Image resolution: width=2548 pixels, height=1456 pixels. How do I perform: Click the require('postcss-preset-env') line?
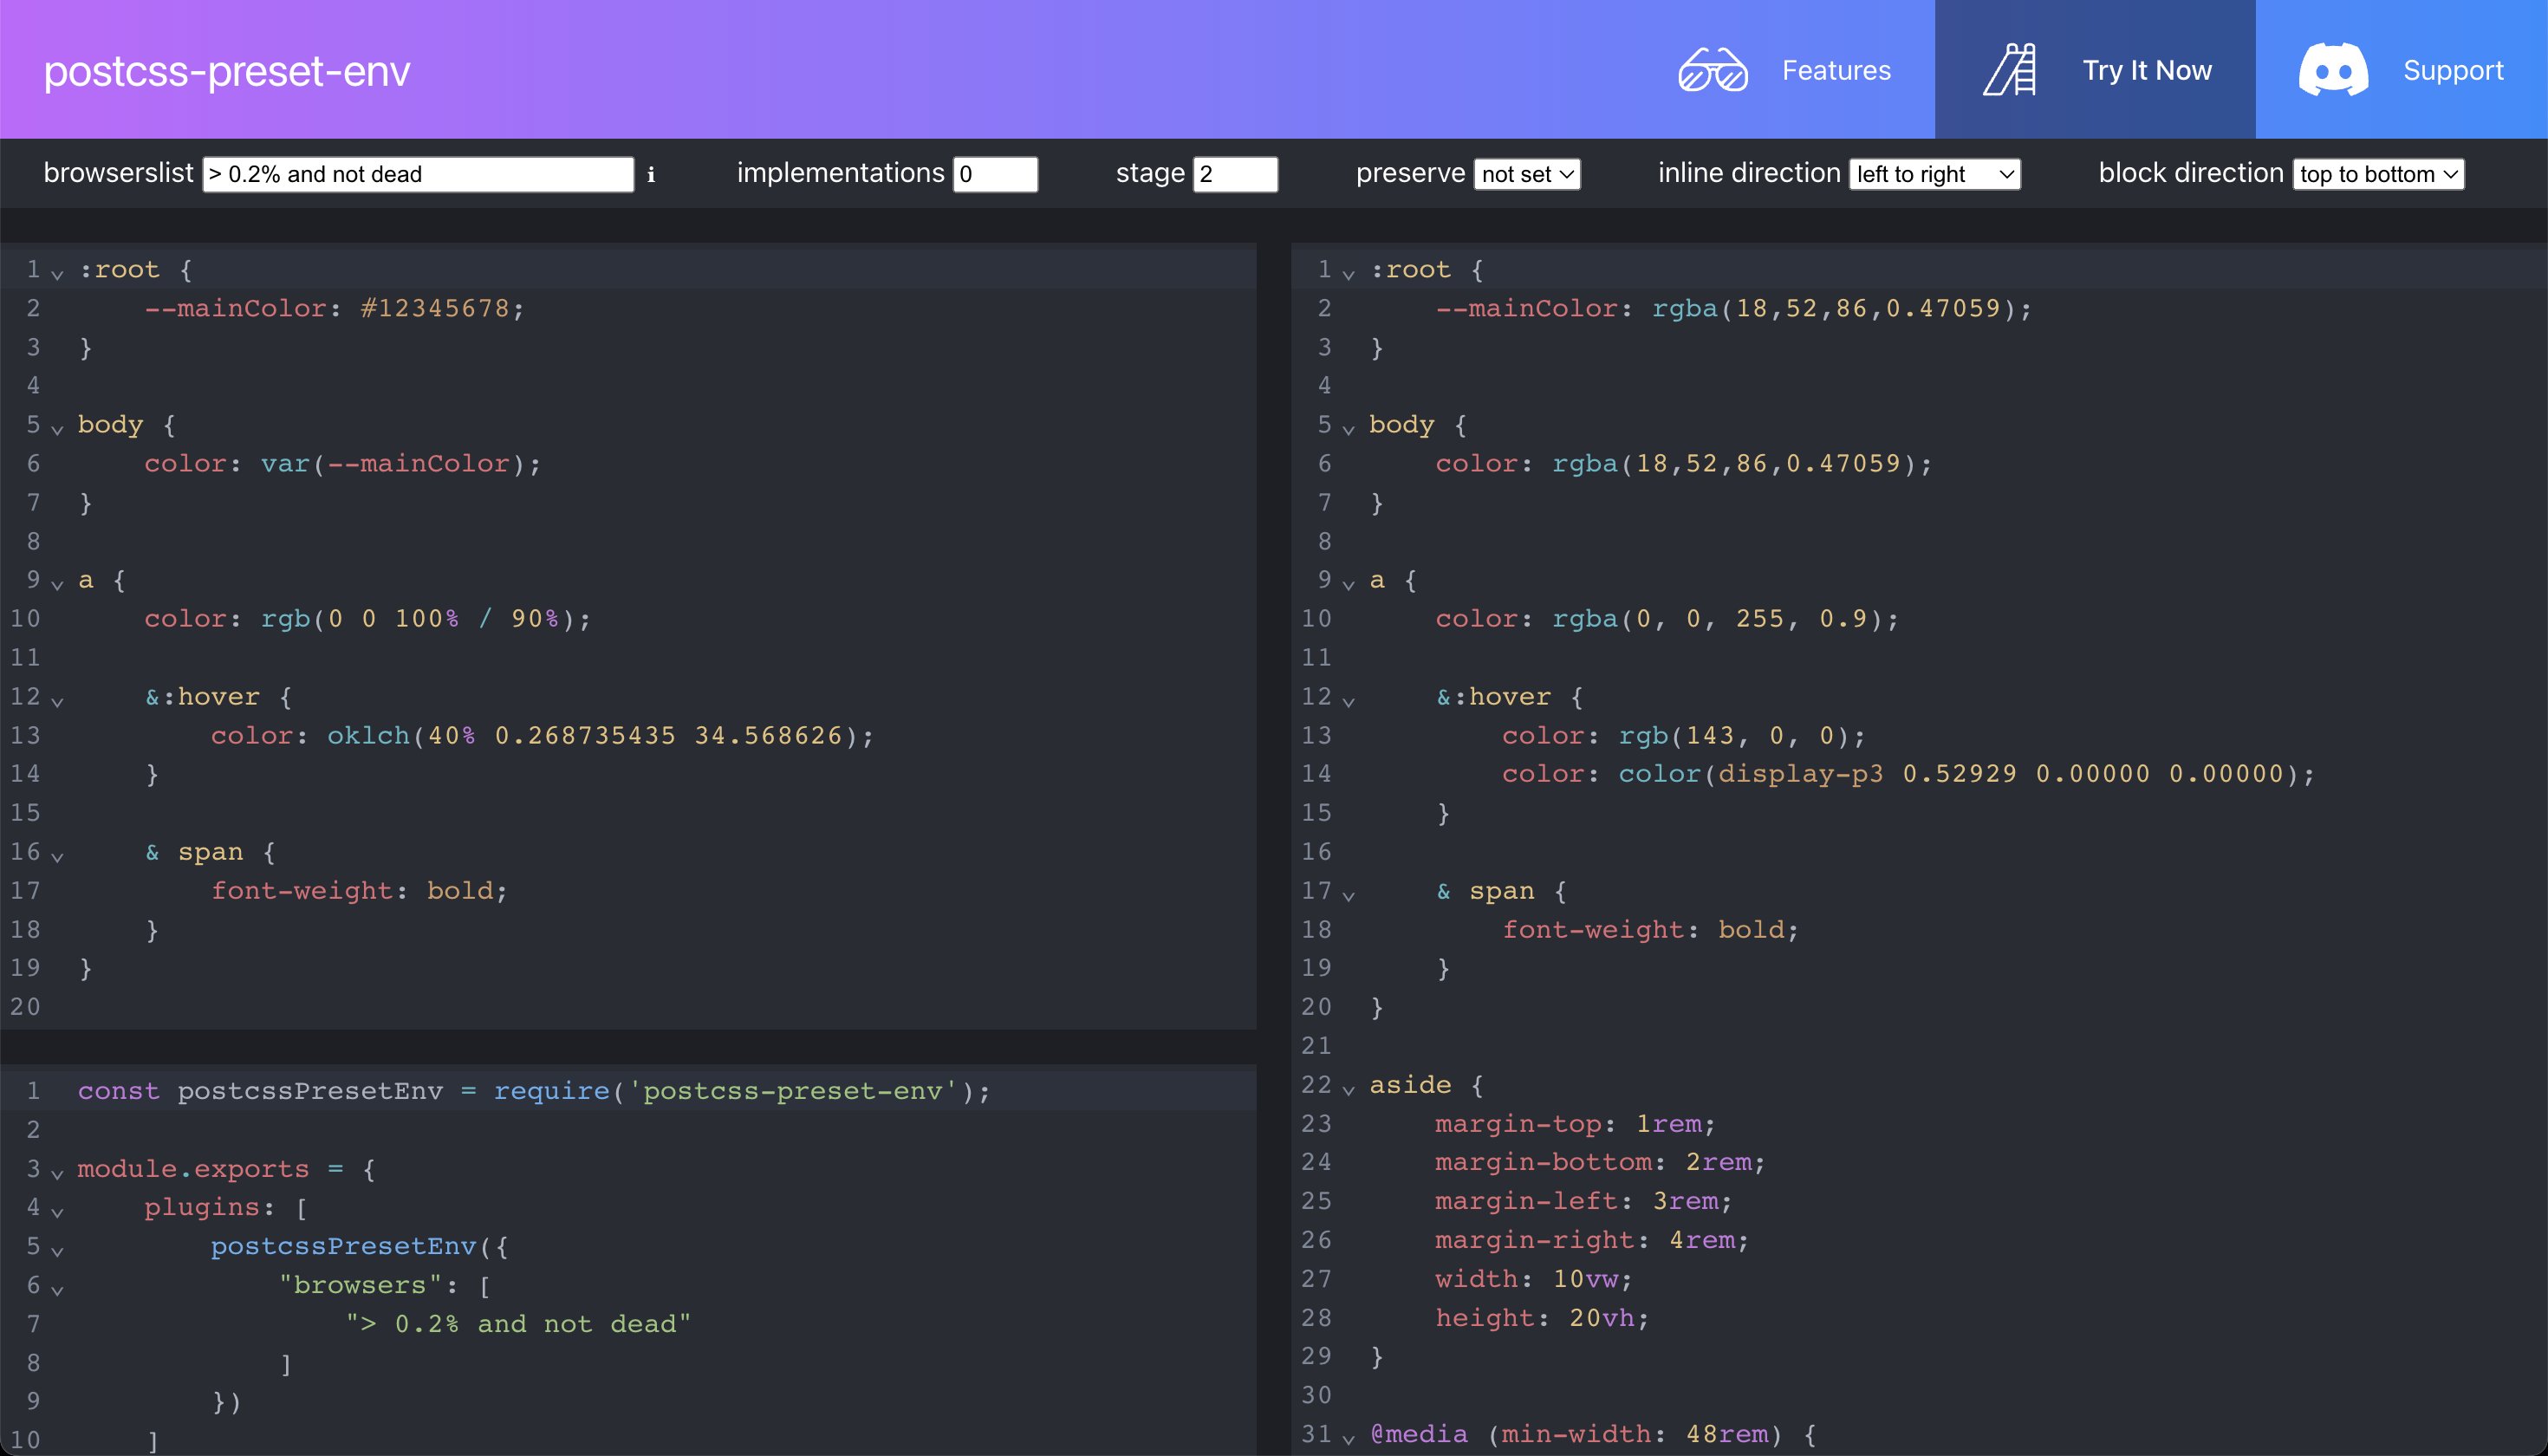coord(534,1090)
